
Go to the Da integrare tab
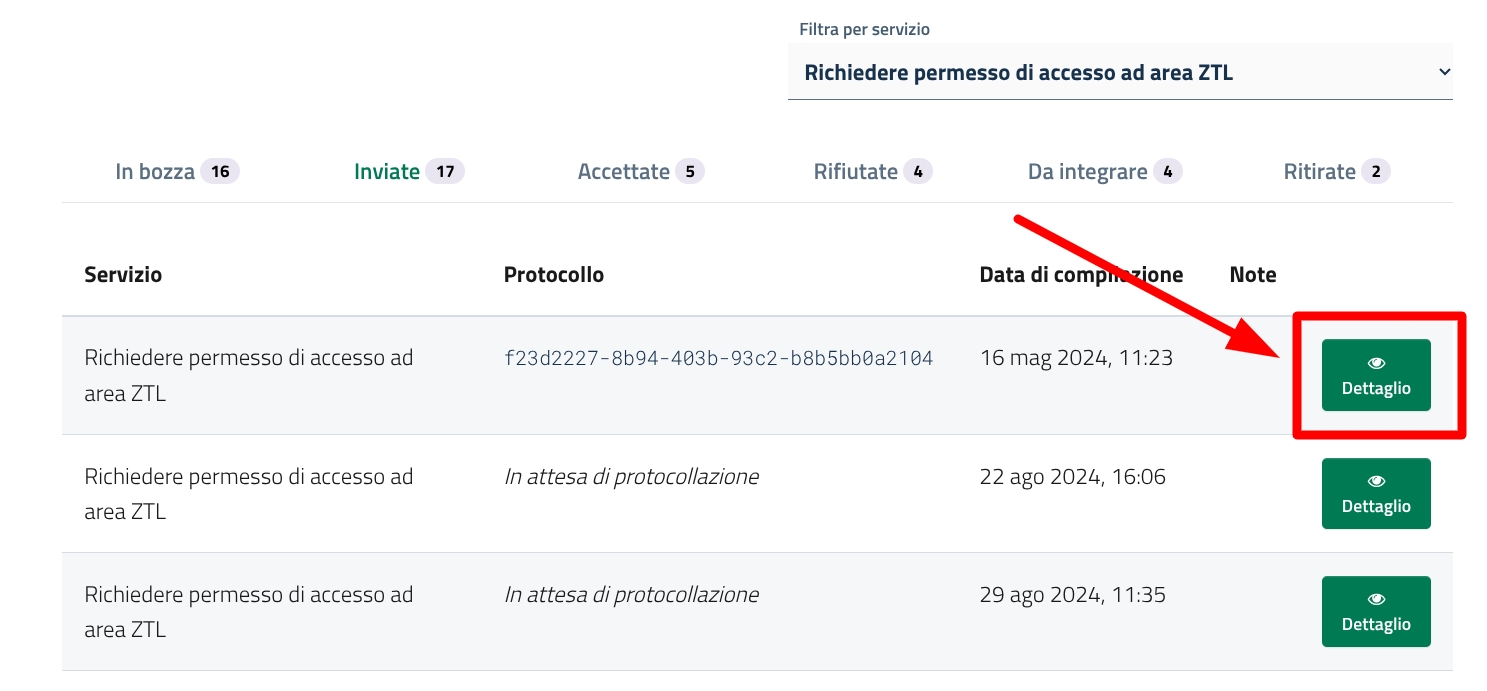point(1087,172)
